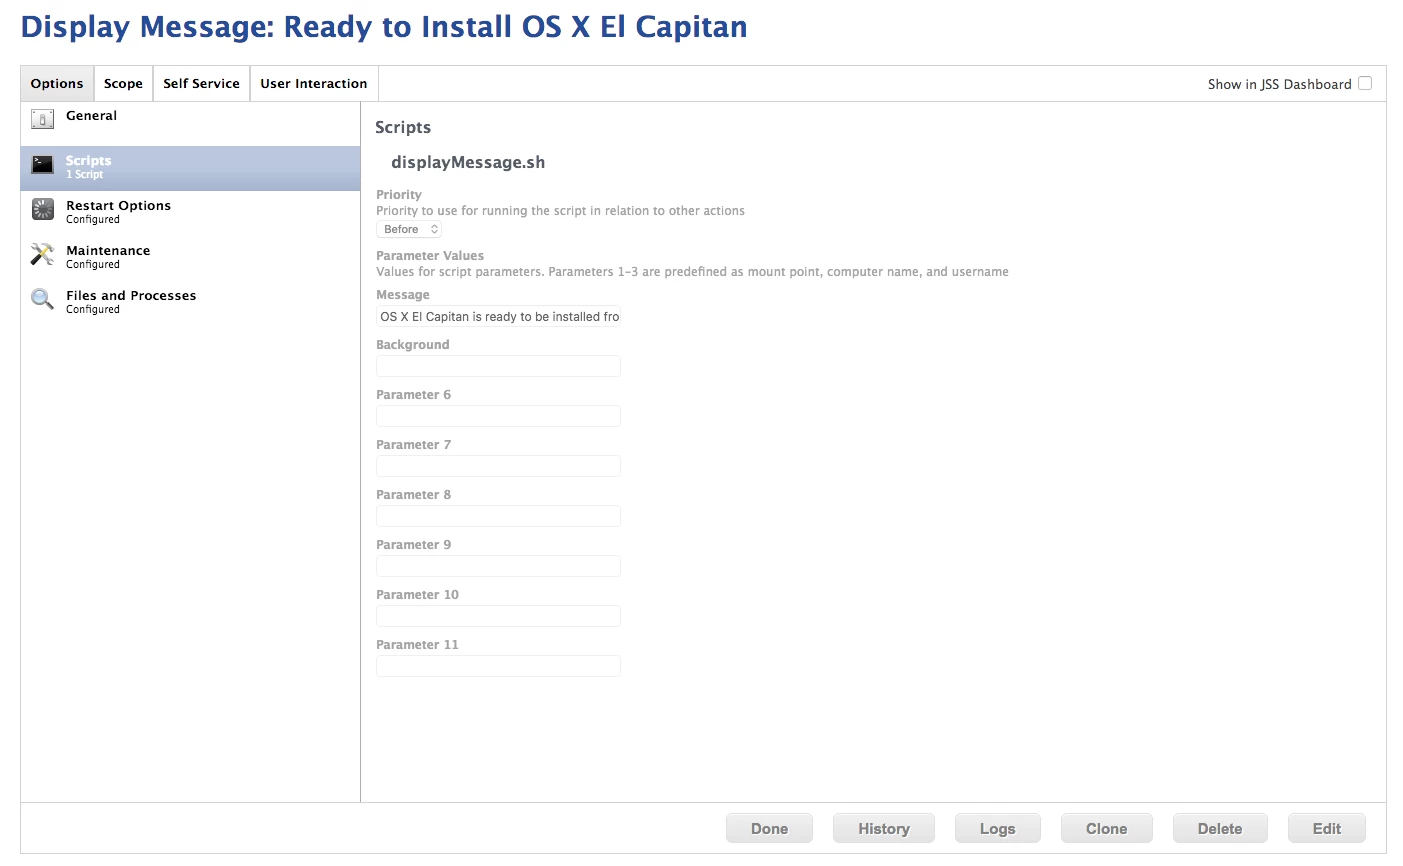
Task: Click the History button
Action: (x=884, y=828)
